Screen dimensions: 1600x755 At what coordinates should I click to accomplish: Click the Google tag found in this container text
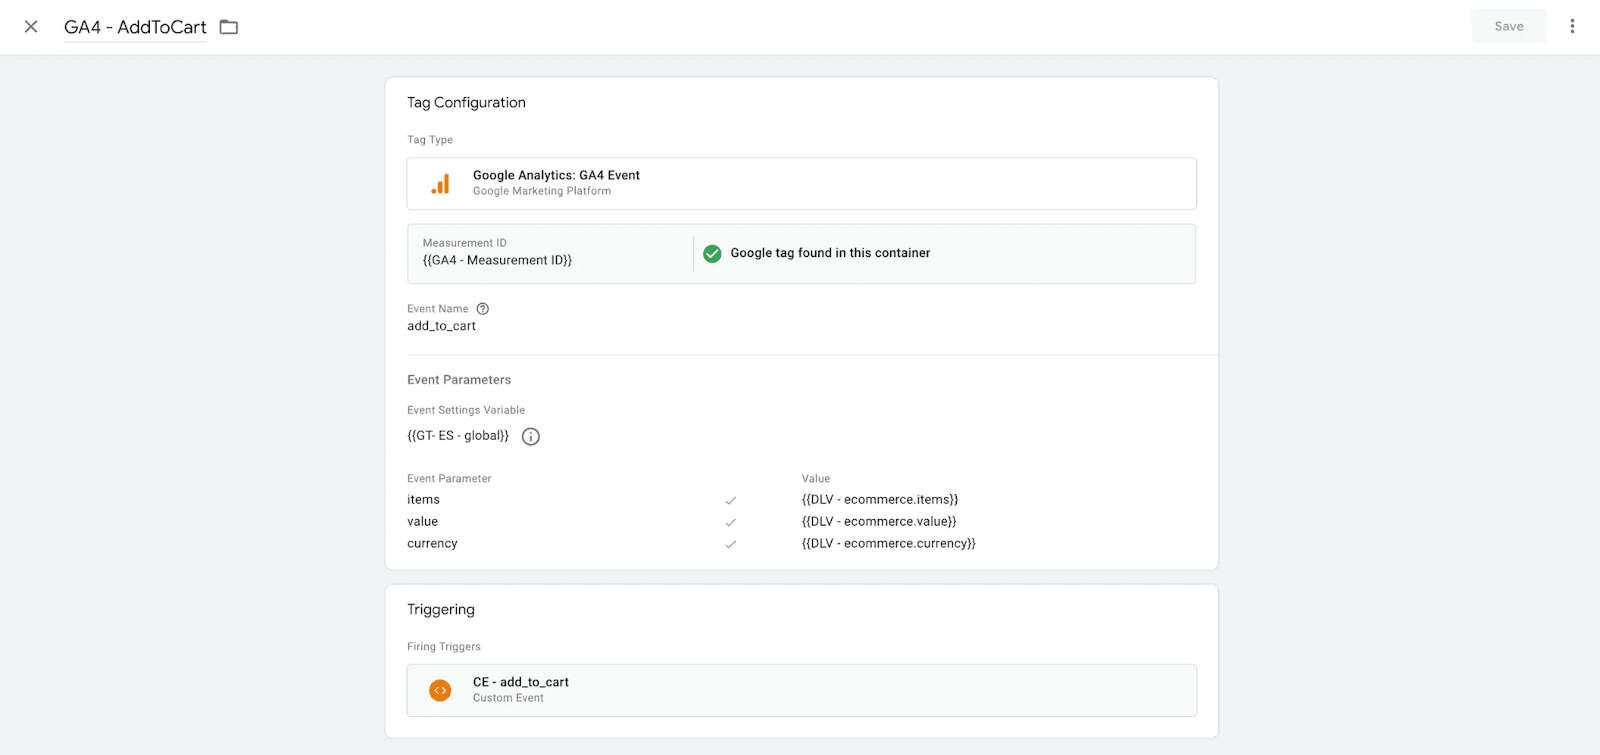click(830, 253)
